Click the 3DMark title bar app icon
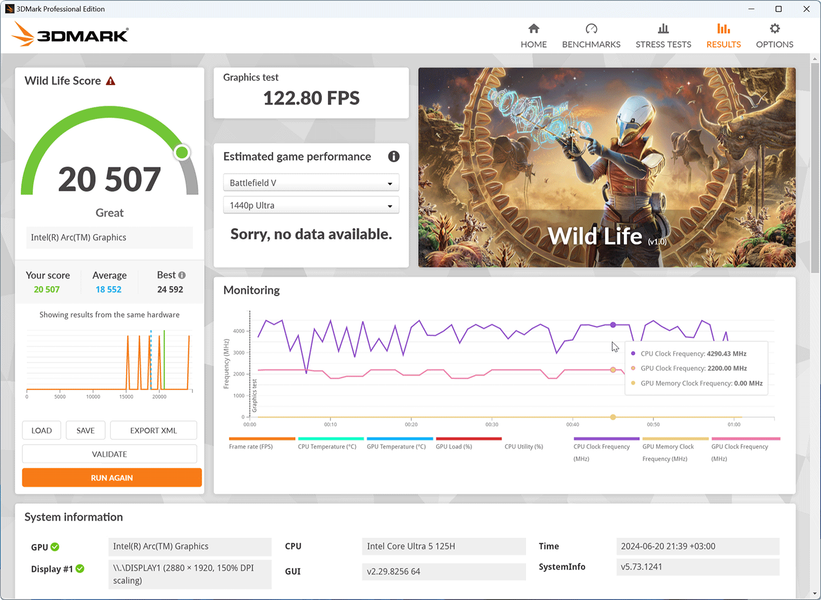The image size is (821, 600). click(9, 9)
